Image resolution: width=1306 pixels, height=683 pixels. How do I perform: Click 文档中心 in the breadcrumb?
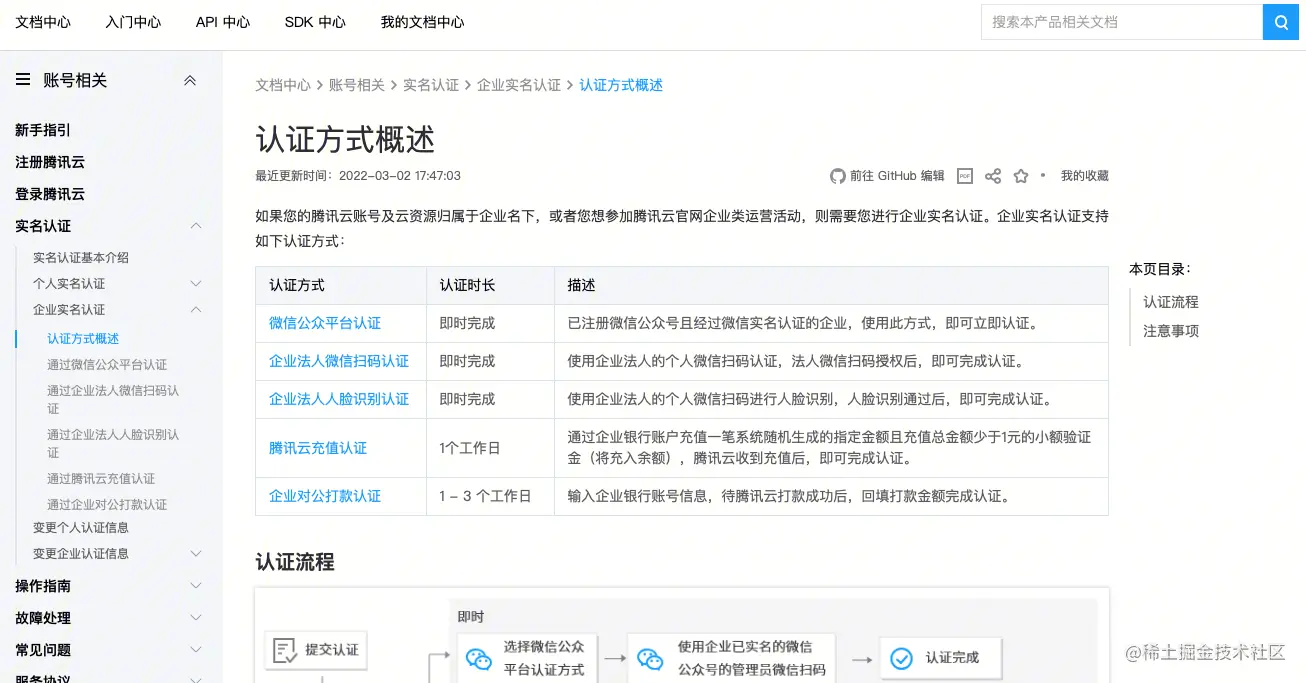coord(283,85)
